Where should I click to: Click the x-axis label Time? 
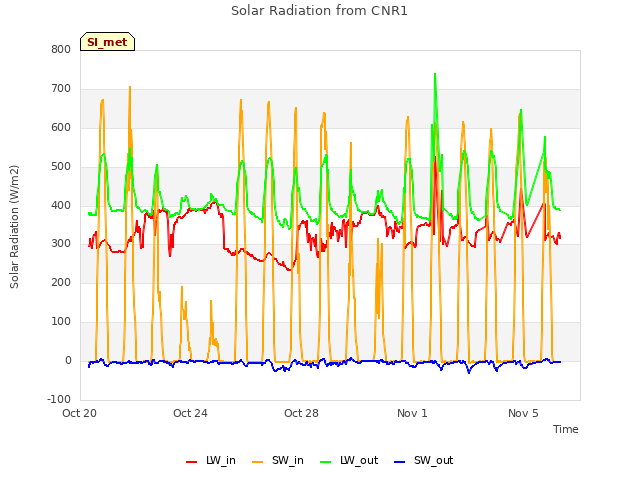565,429
